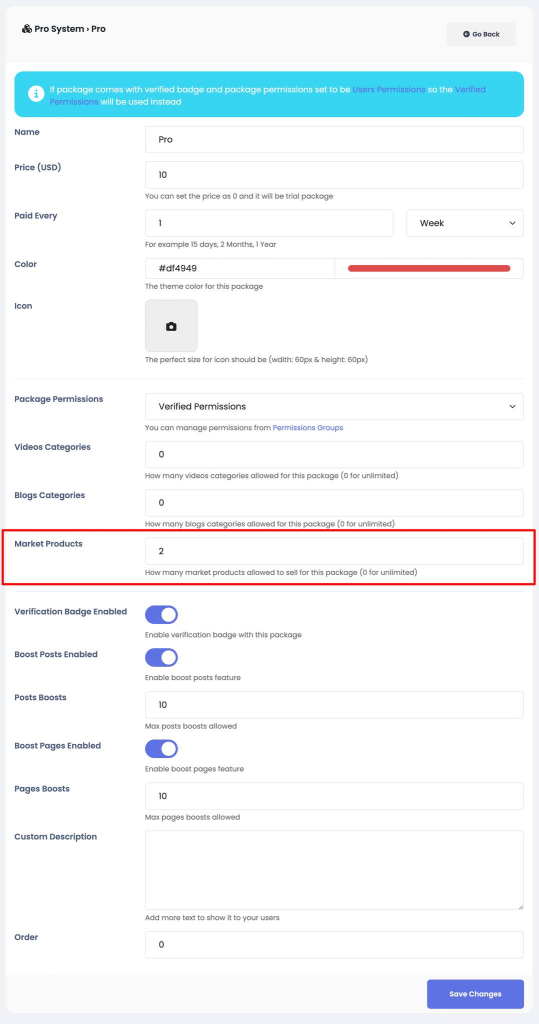Image resolution: width=539 pixels, height=1024 pixels.
Task: Focus the Market Products input field
Action: (x=335, y=551)
